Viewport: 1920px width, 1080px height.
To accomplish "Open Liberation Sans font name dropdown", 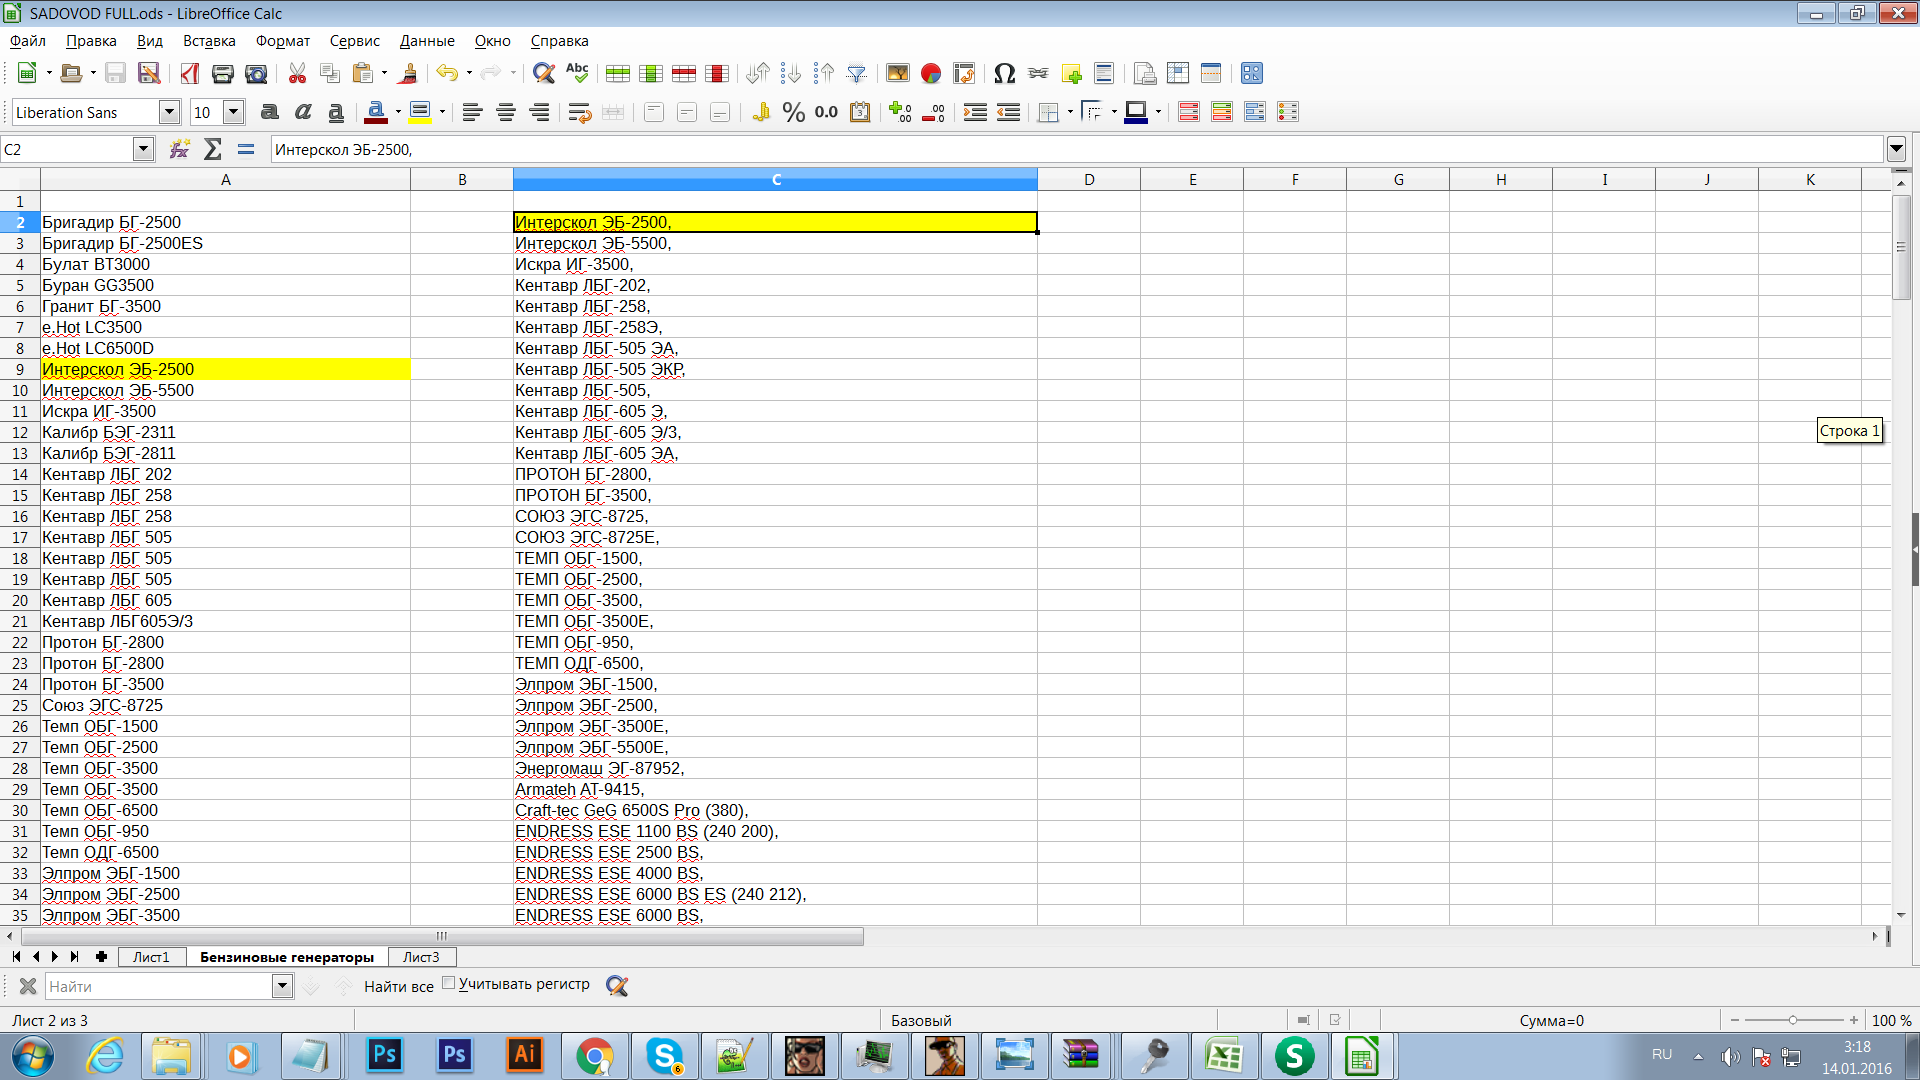I will [x=169, y=112].
